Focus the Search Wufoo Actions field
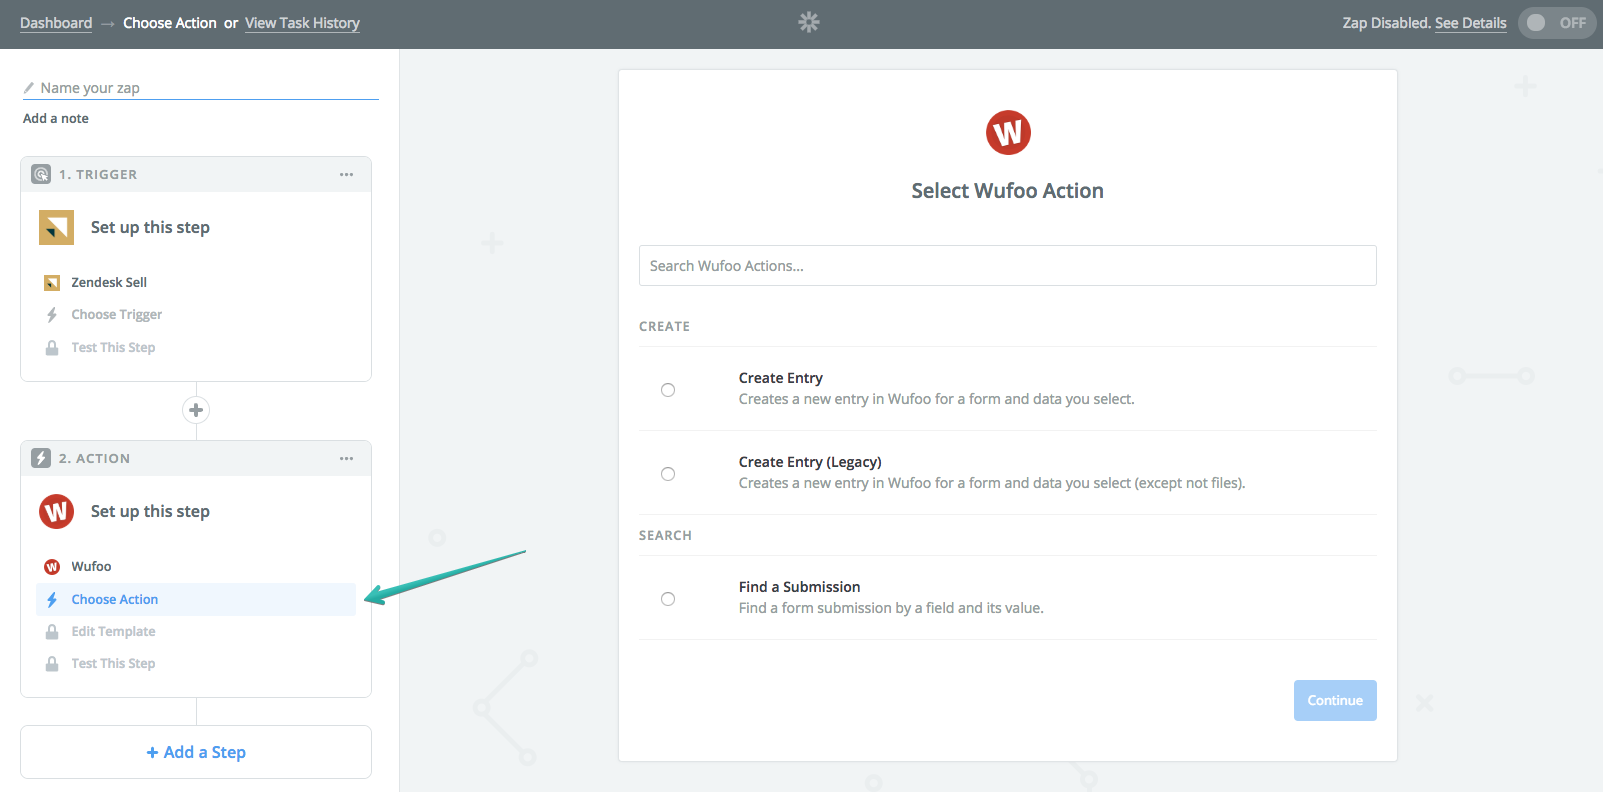This screenshot has height=792, width=1603. point(1007,266)
